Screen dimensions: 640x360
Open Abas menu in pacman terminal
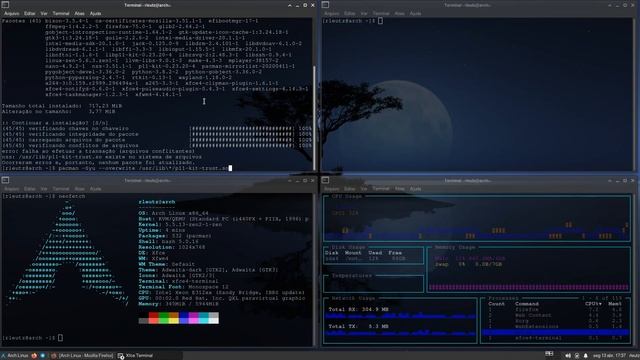click(x=80, y=13)
